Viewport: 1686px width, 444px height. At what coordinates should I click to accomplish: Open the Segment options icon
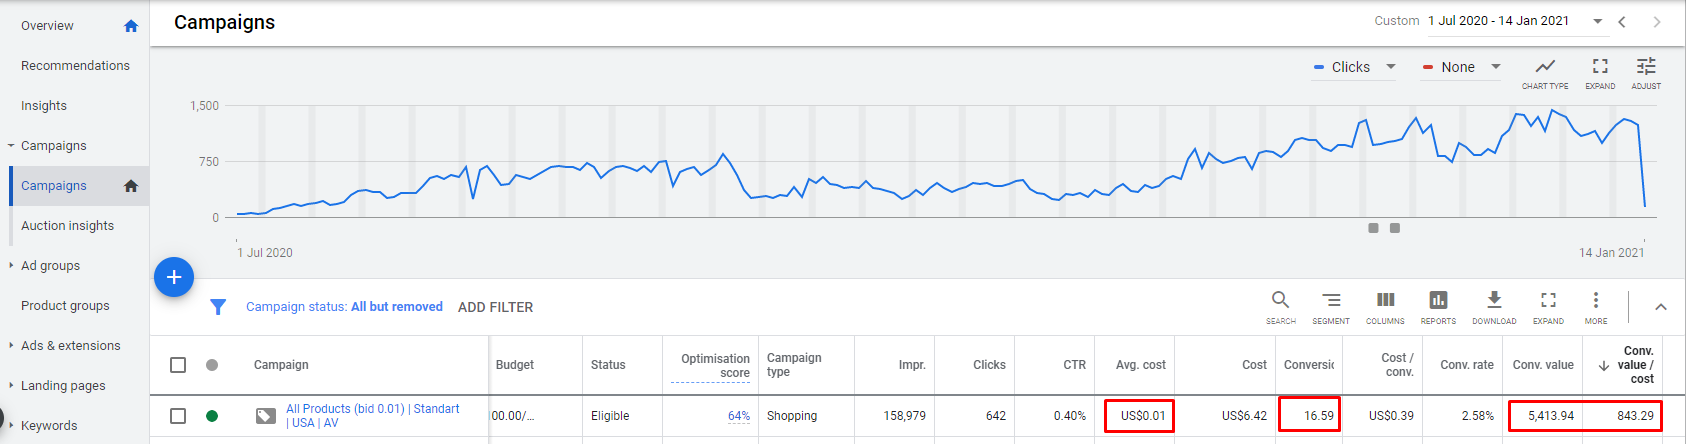point(1331,300)
